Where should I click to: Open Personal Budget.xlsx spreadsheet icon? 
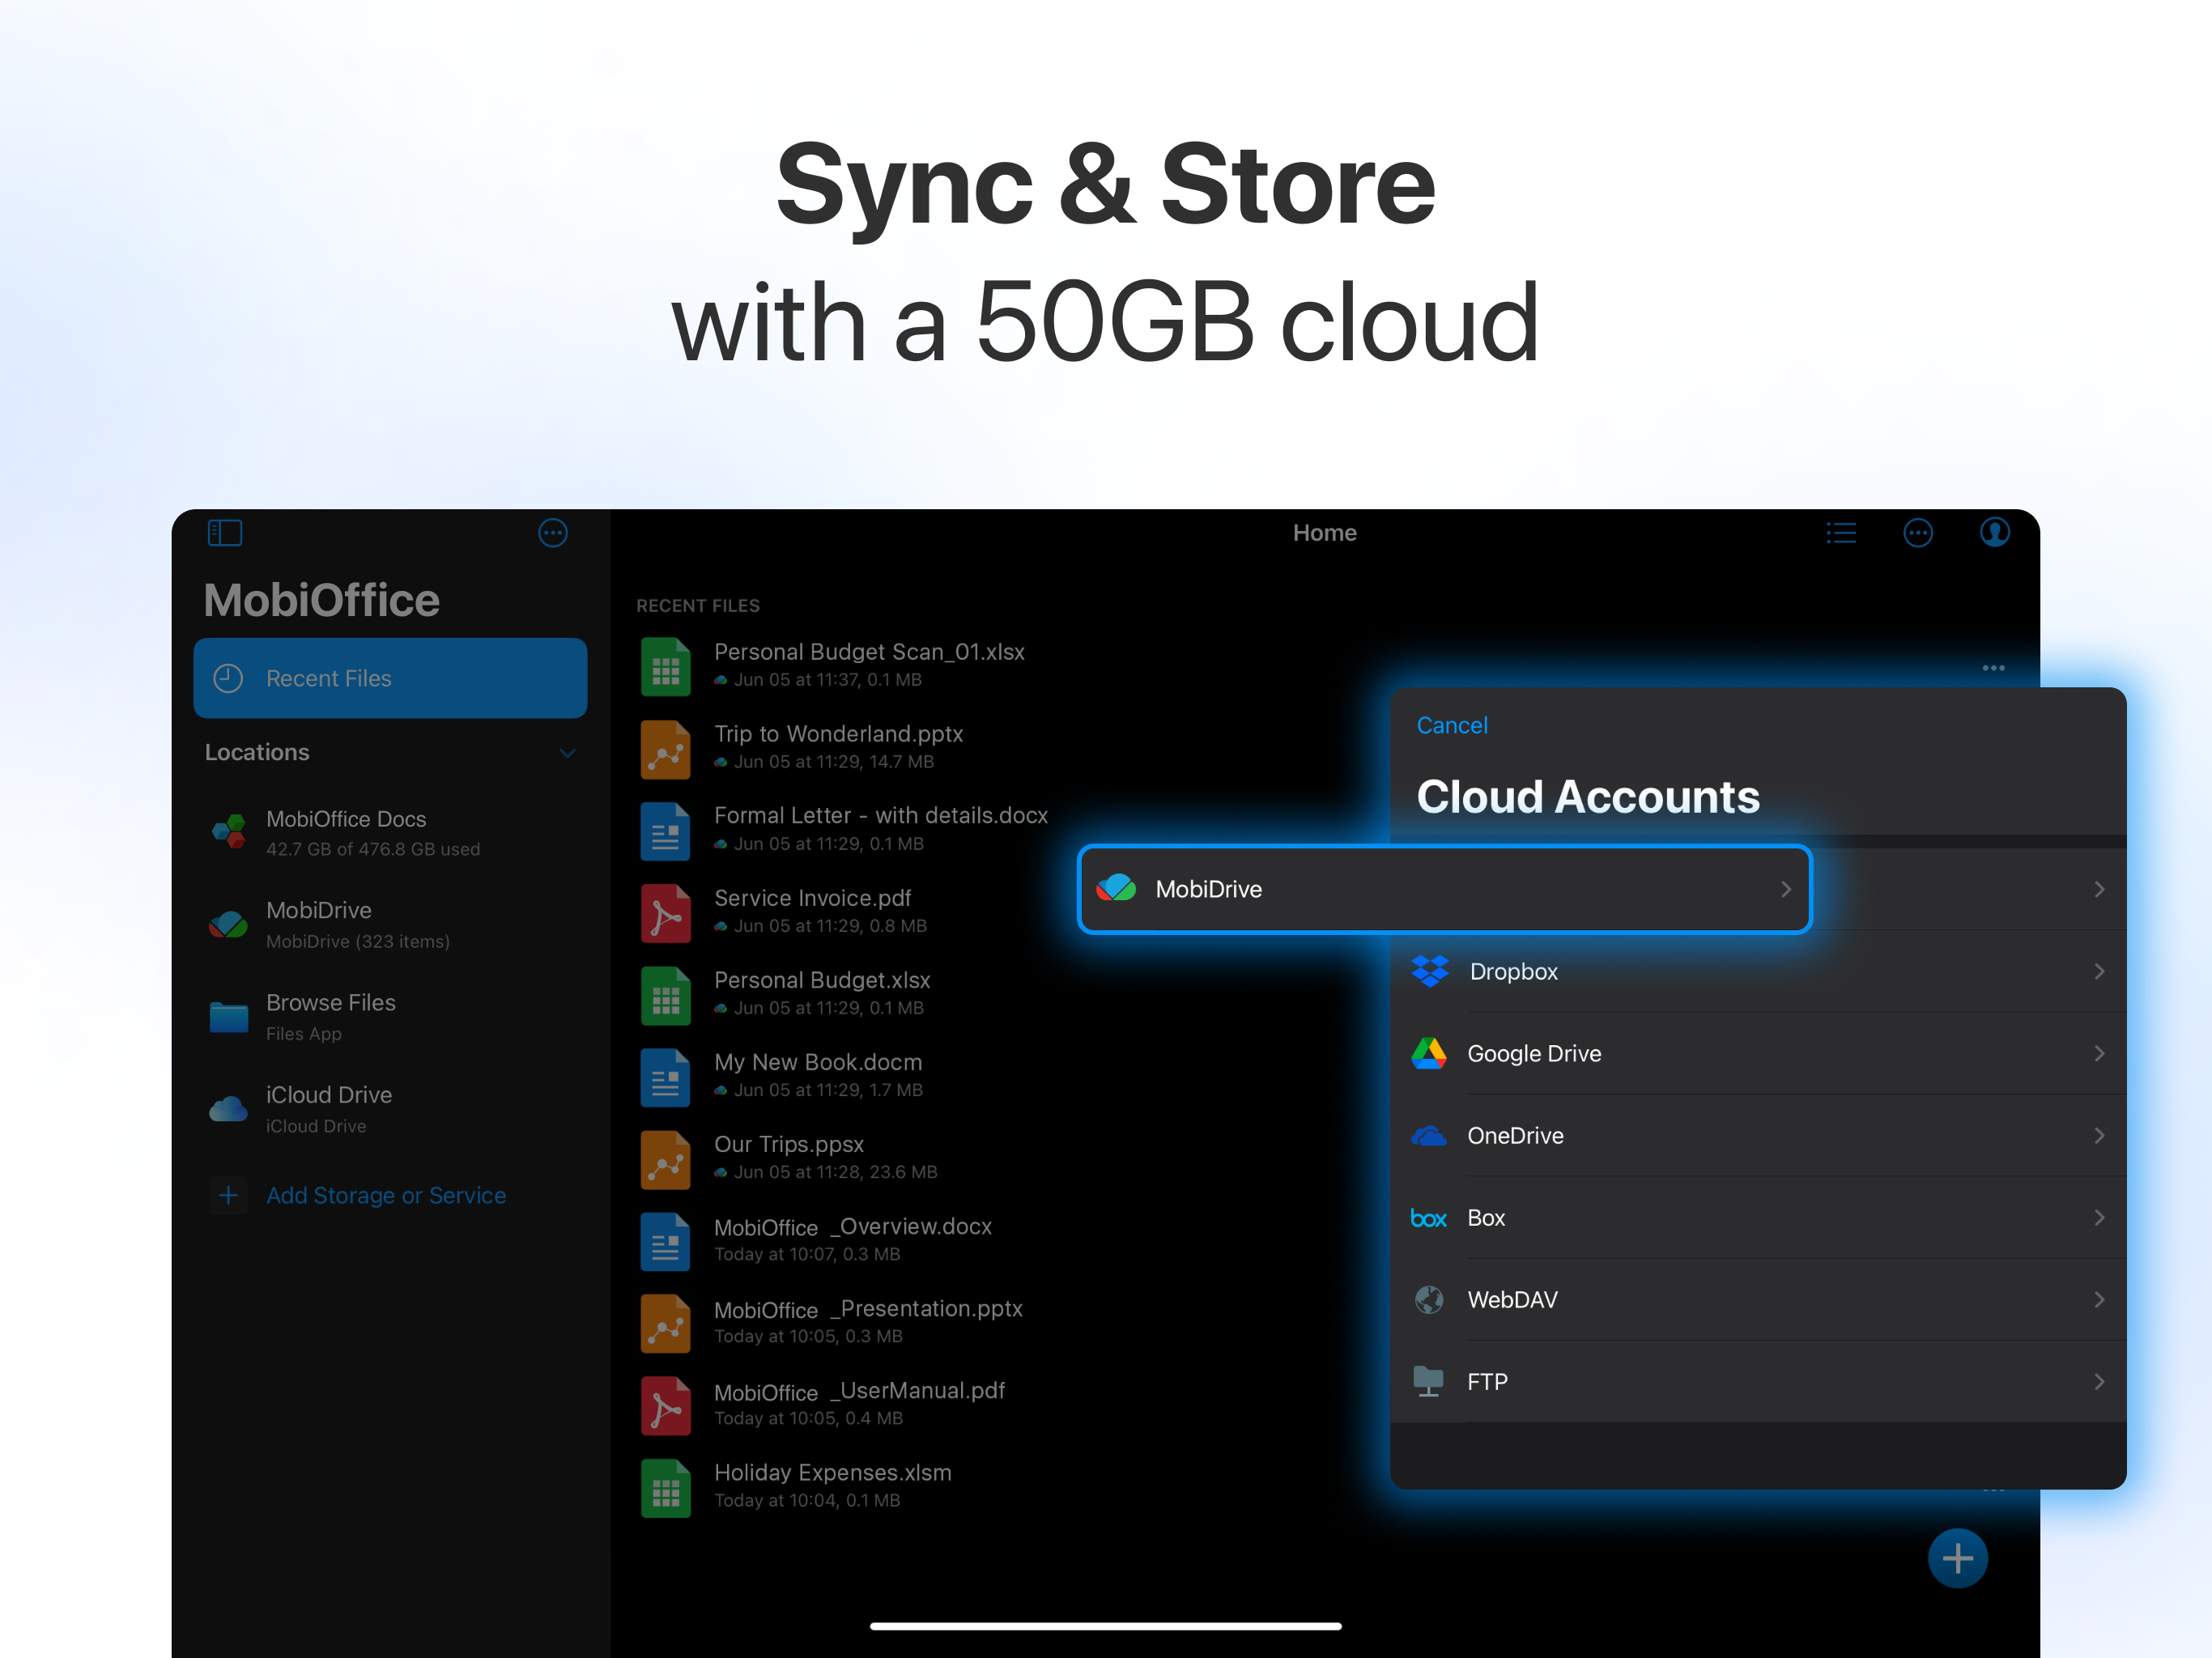pyautogui.click(x=666, y=995)
